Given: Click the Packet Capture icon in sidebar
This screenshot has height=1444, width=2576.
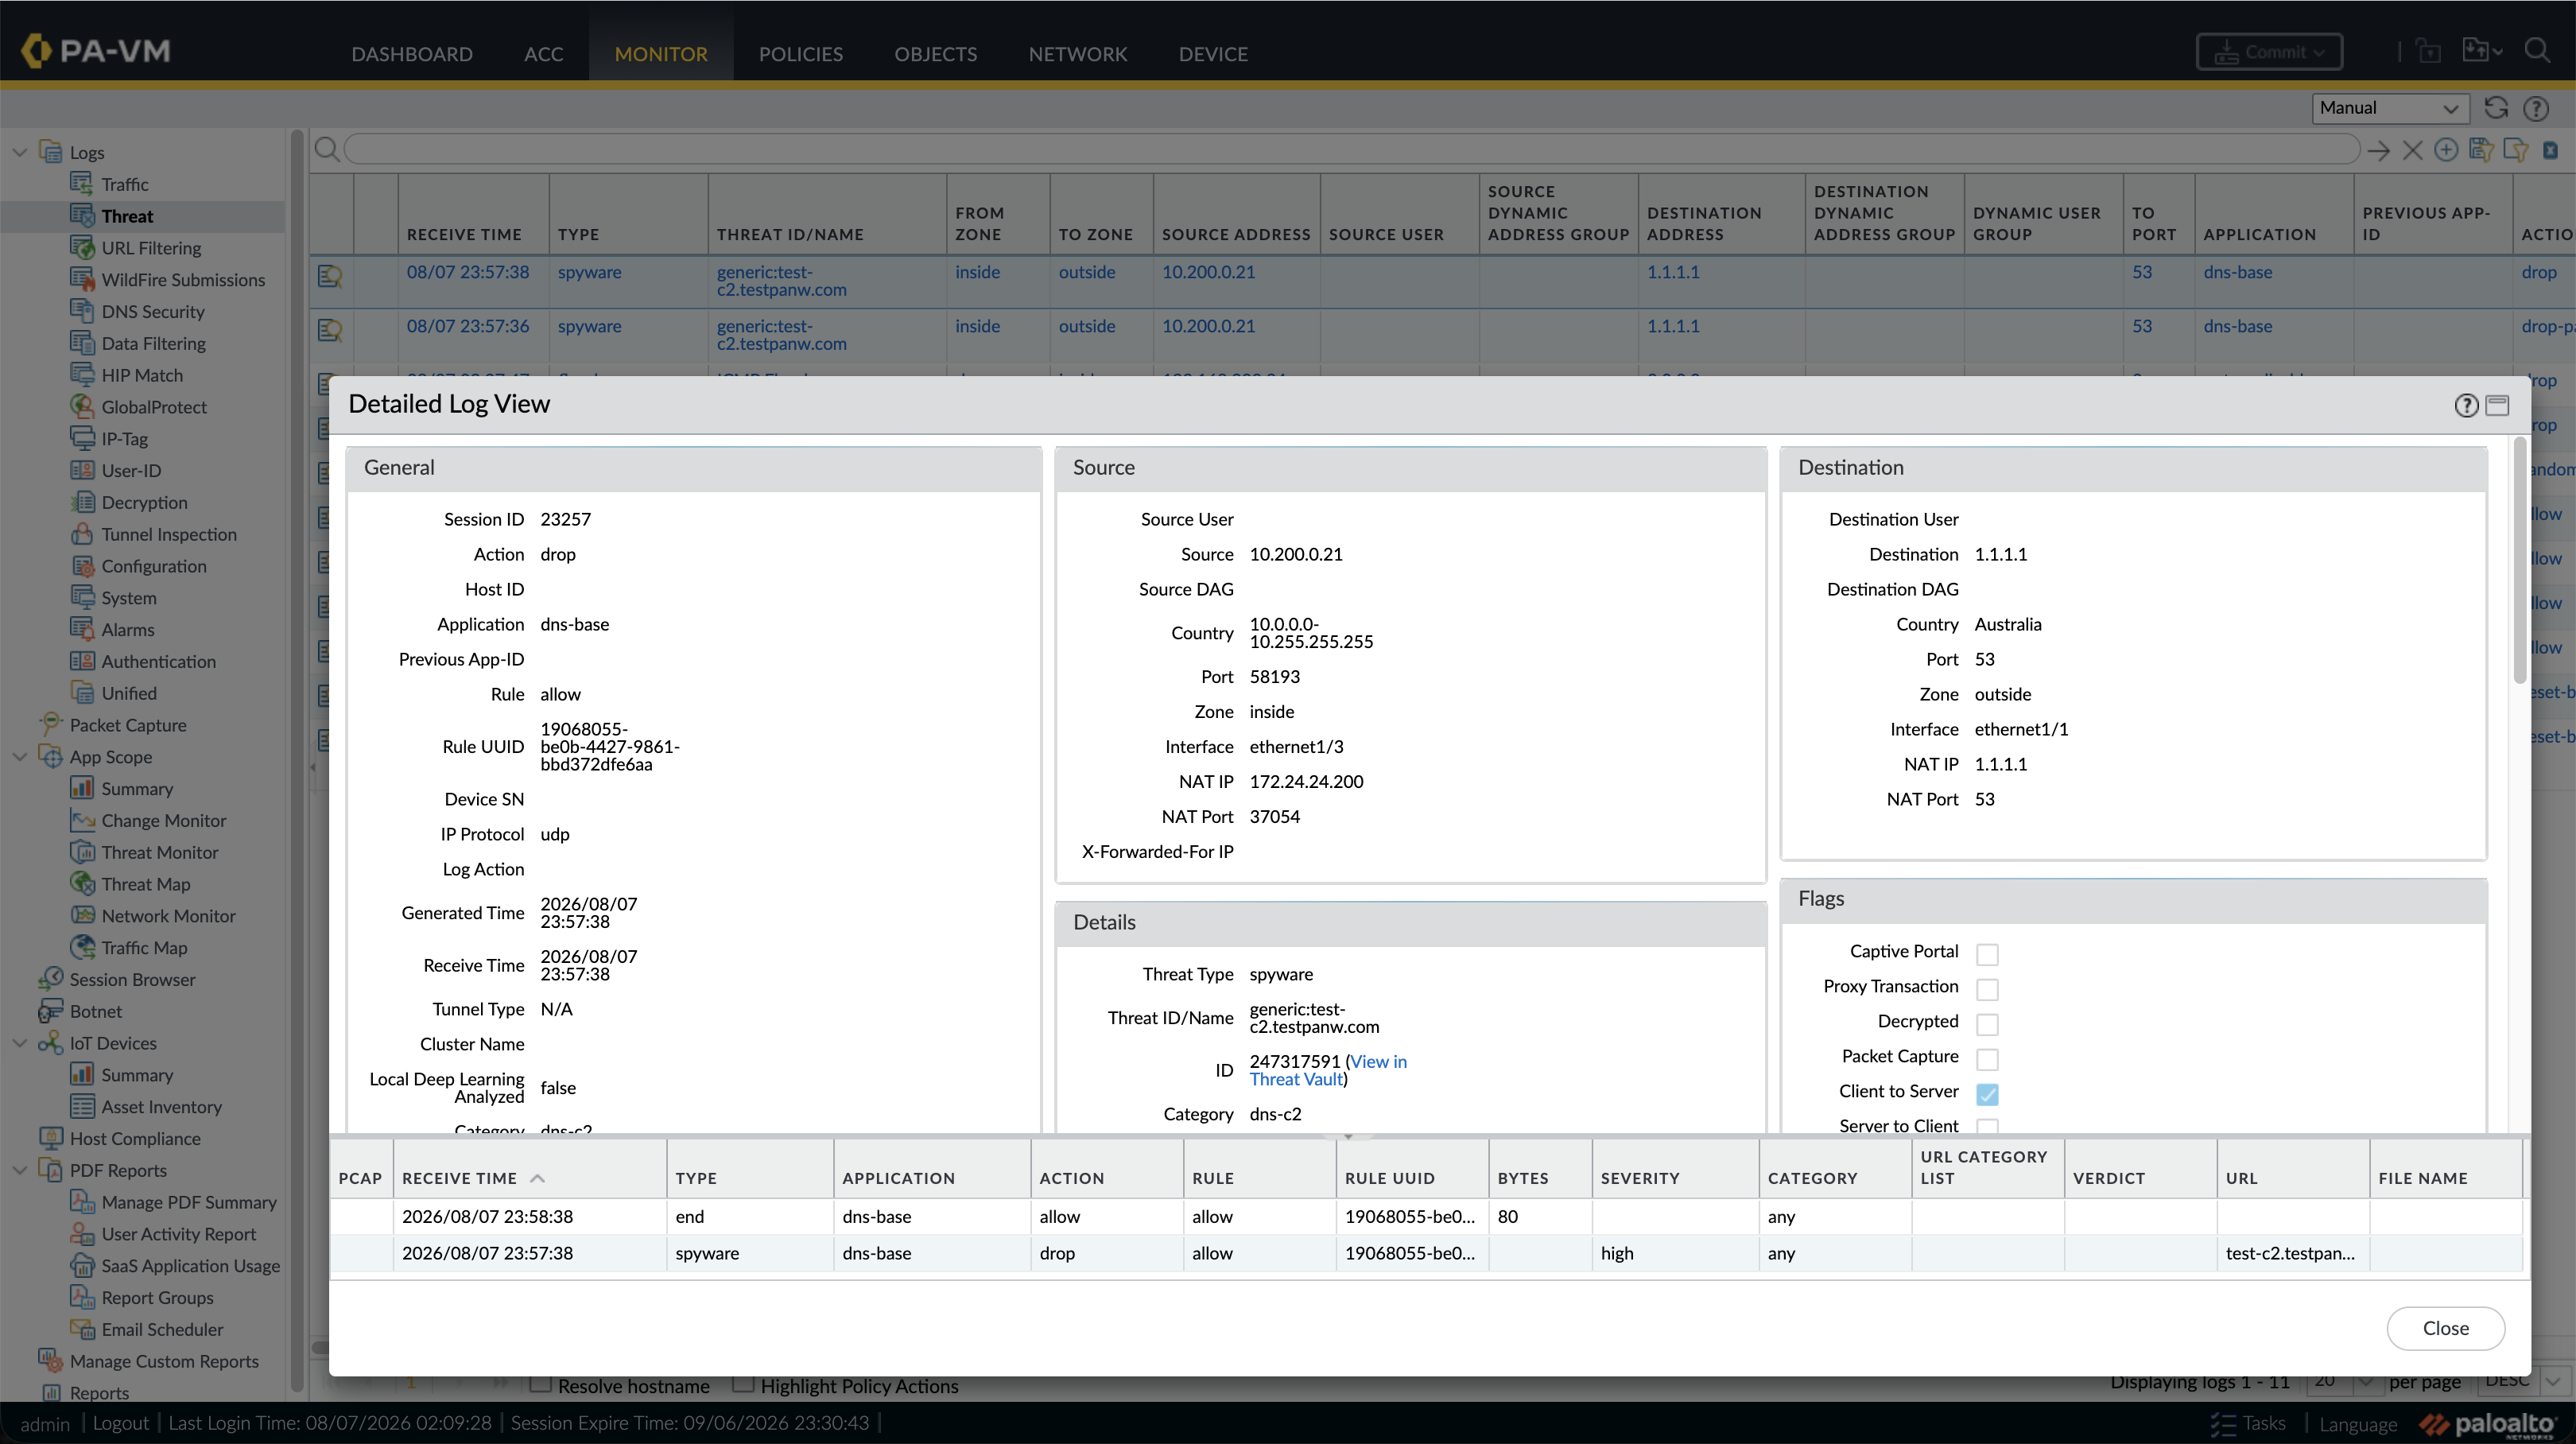Looking at the screenshot, I should point(50,724).
